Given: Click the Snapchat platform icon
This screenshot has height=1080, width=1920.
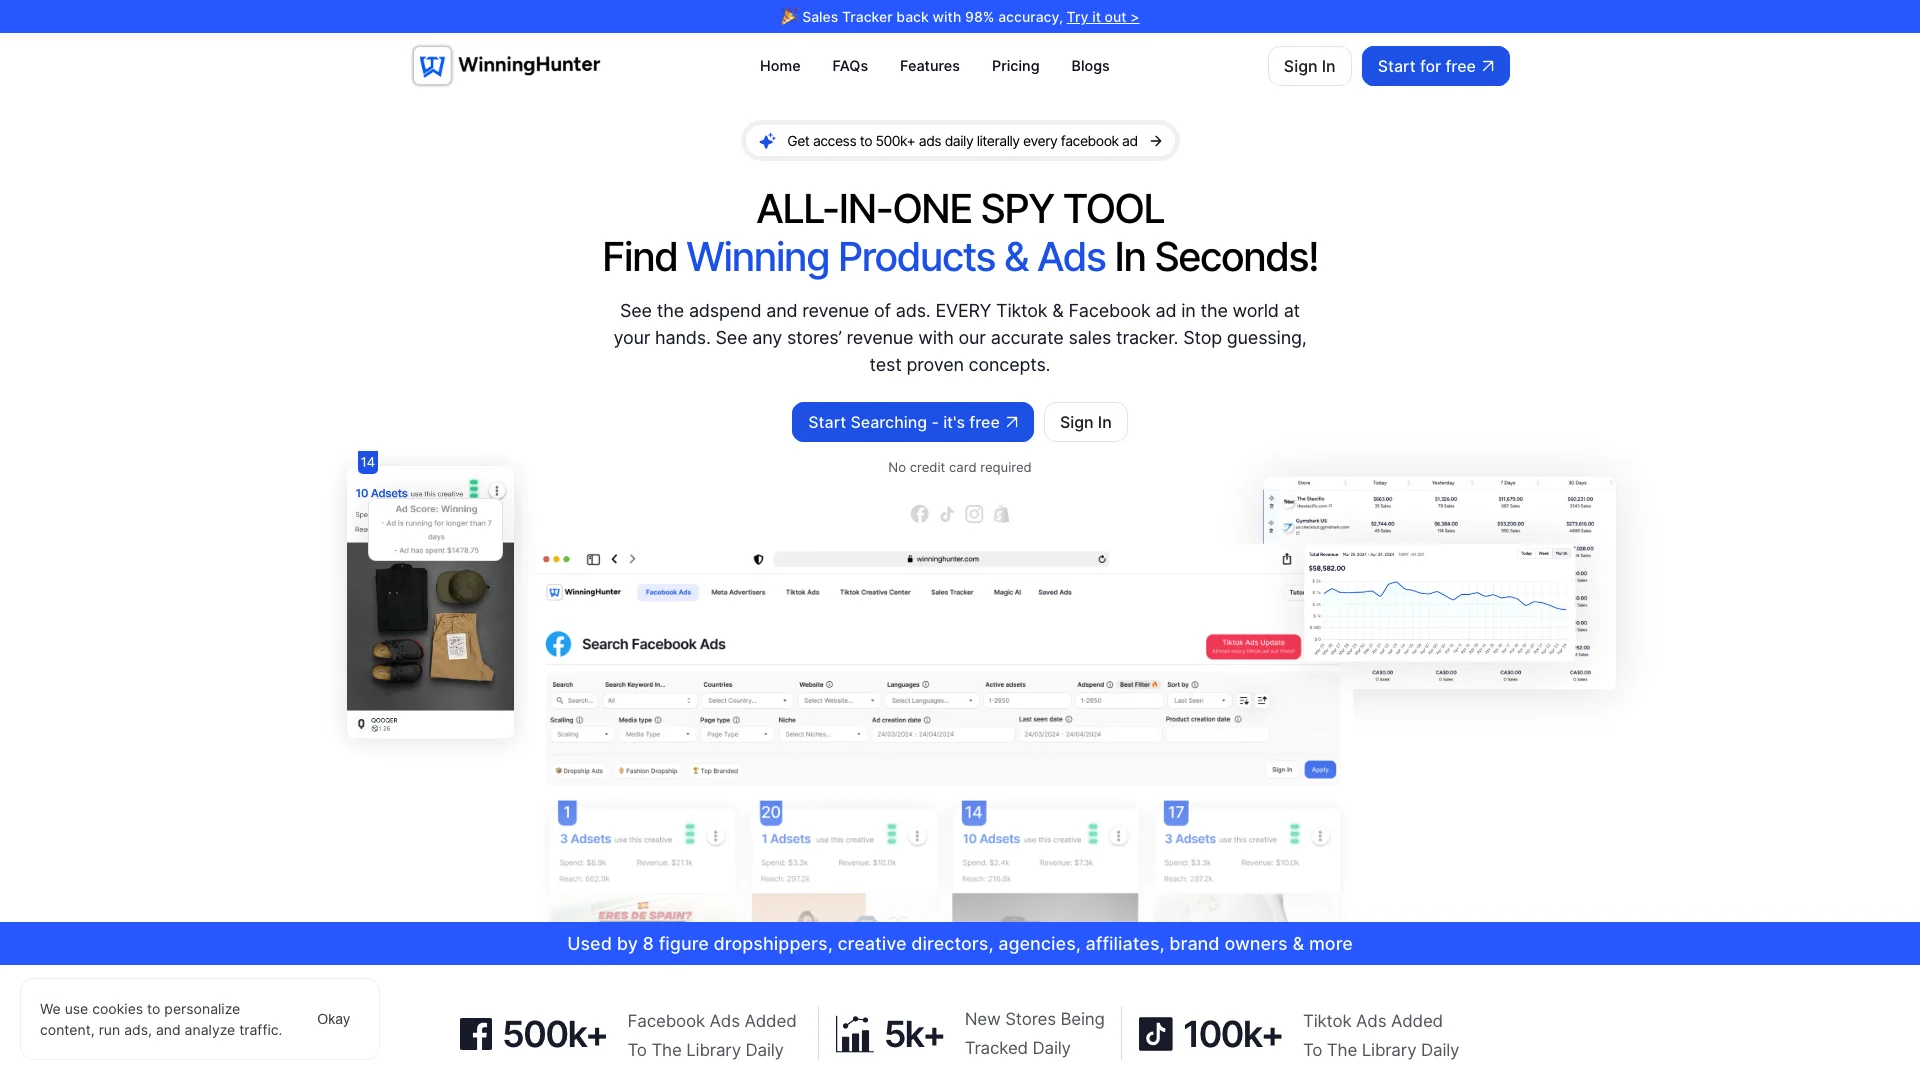Looking at the screenshot, I should (x=1001, y=514).
